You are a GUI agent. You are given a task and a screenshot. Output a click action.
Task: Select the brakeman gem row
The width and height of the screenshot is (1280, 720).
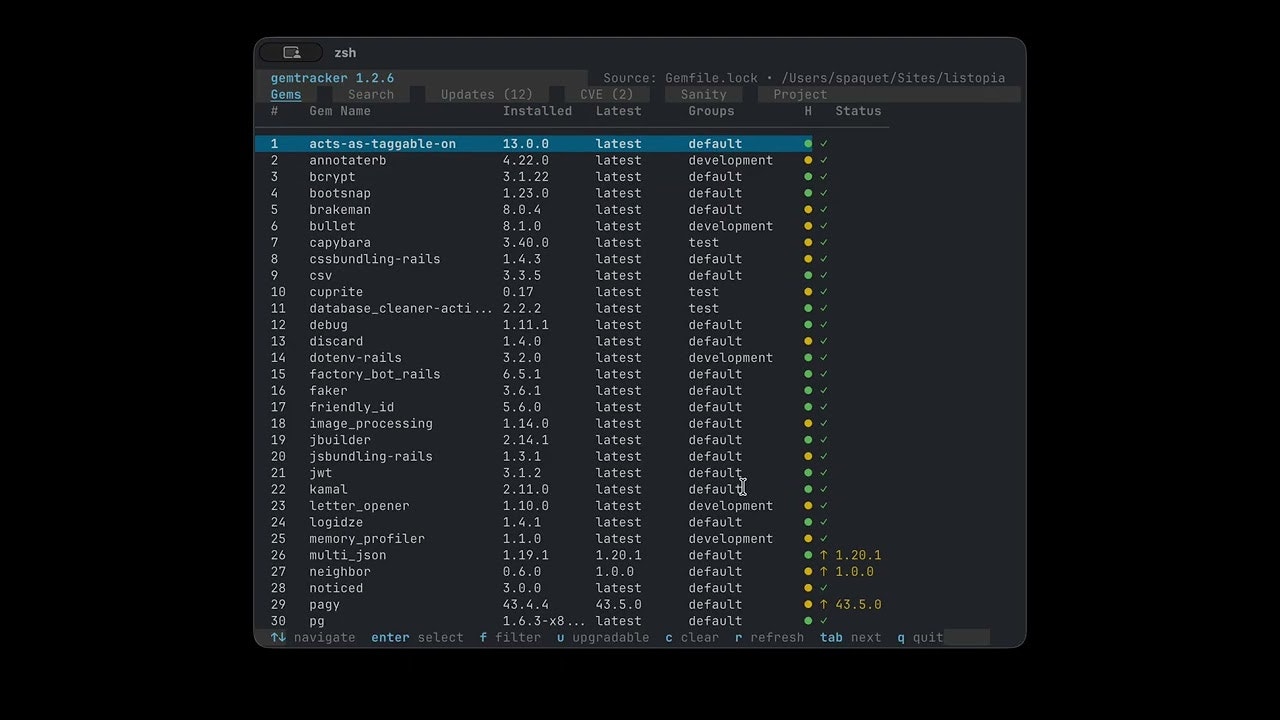tap(340, 210)
